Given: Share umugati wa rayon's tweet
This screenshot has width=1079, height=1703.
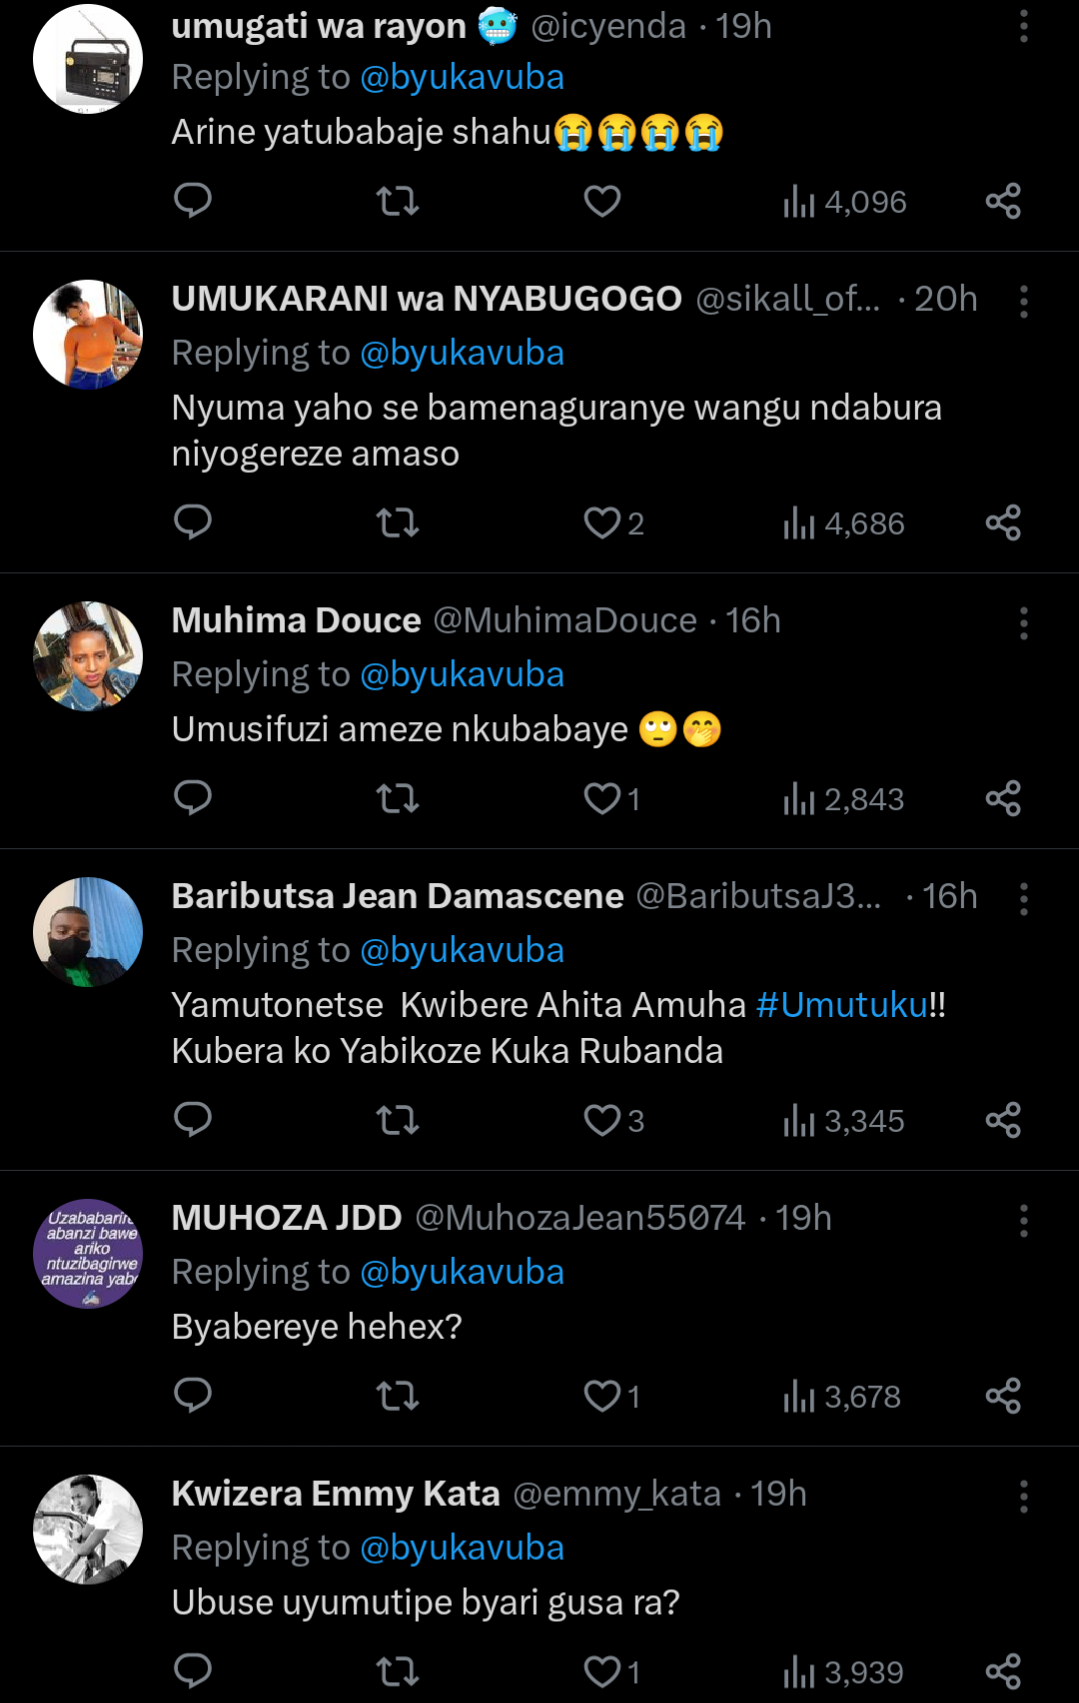Looking at the screenshot, I should coord(1003,201).
